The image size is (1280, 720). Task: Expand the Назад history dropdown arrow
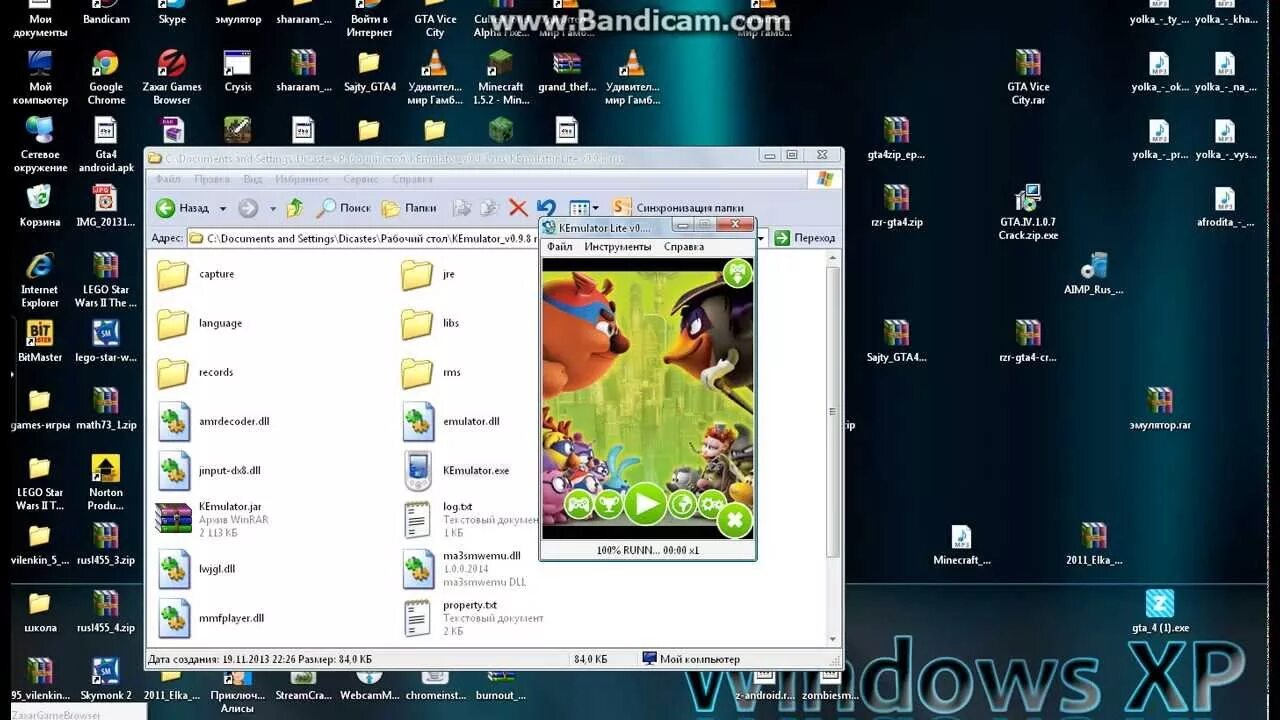click(222, 209)
